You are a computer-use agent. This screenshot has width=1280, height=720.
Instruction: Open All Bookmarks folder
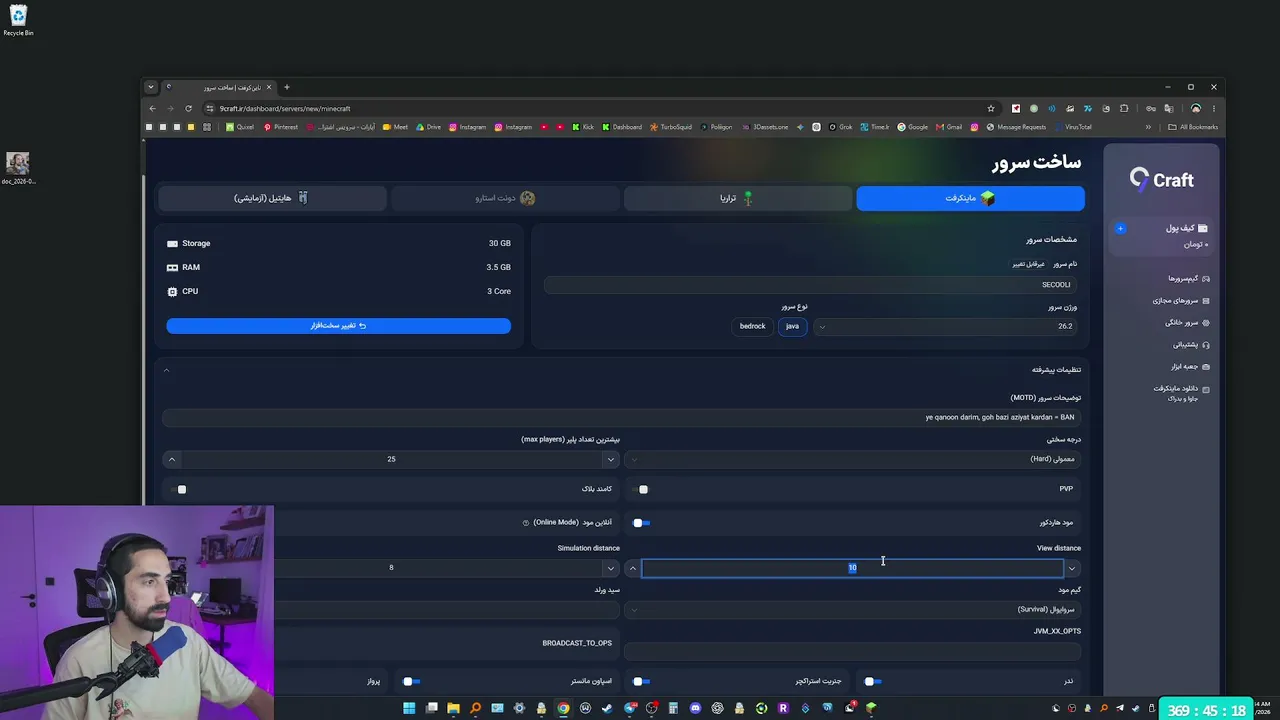click(x=1193, y=127)
